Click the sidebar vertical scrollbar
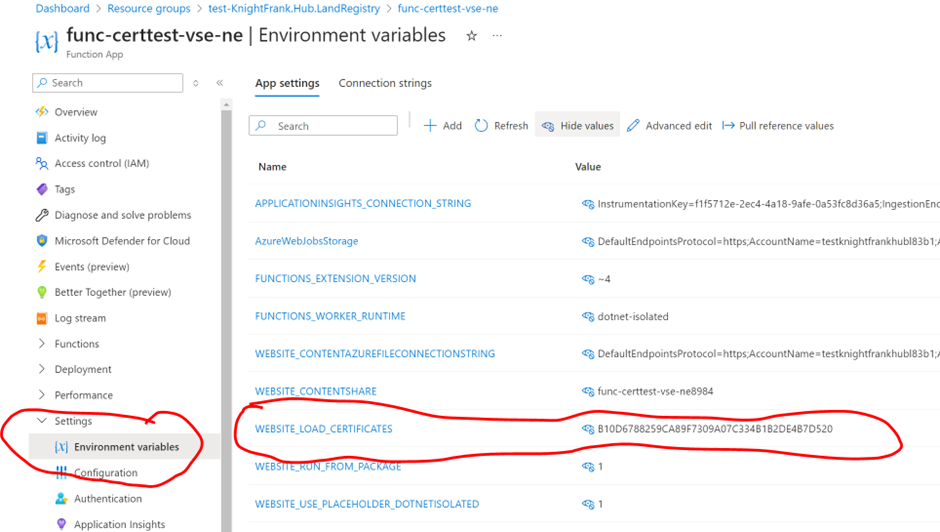This screenshot has width=940, height=532. (x=226, y=318)
